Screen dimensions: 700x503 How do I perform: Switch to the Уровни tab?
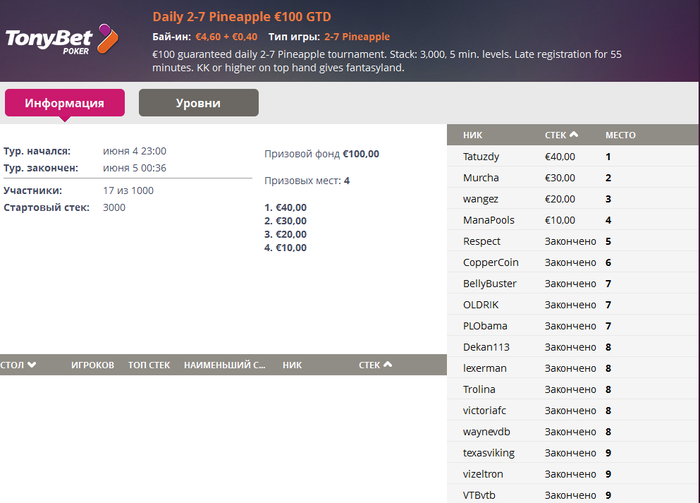[199, 103]
